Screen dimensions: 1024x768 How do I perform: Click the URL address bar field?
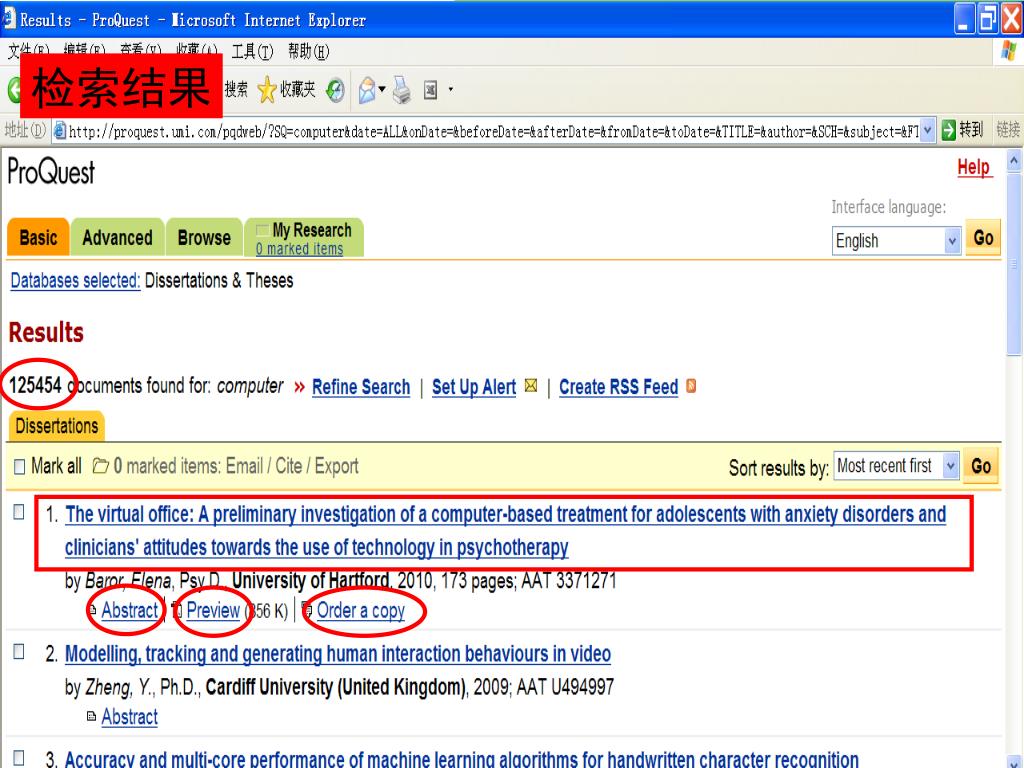[x=493, y=131]
